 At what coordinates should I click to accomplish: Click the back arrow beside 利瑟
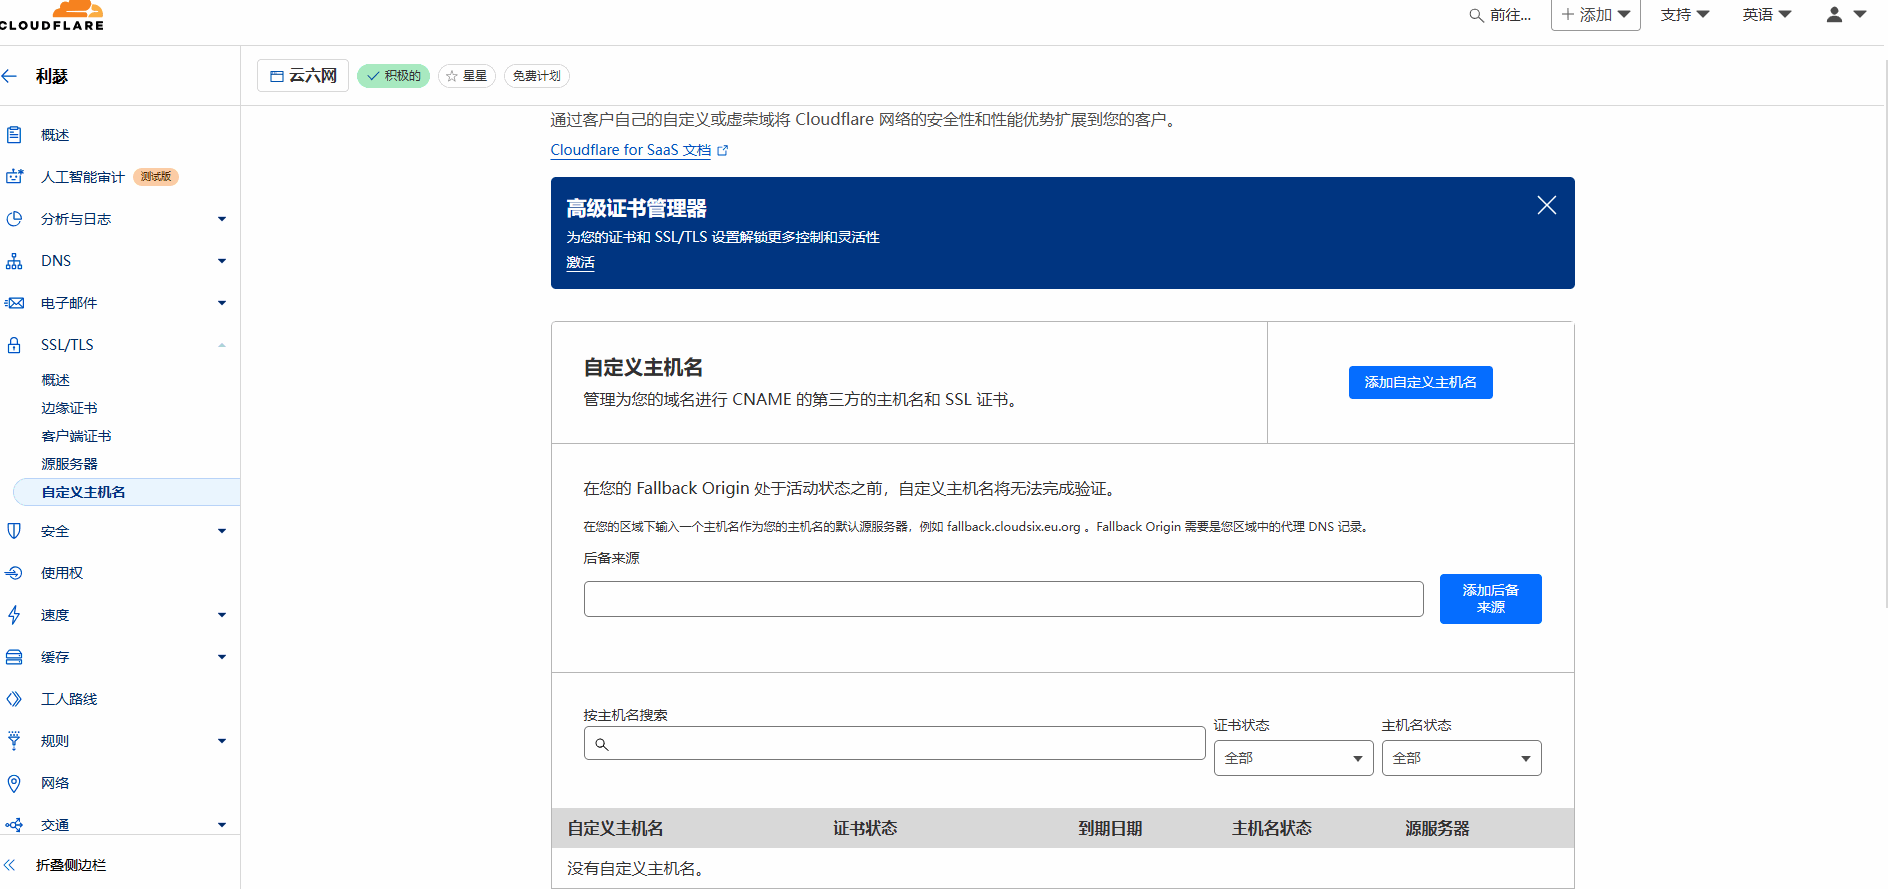tap(10, 76)
